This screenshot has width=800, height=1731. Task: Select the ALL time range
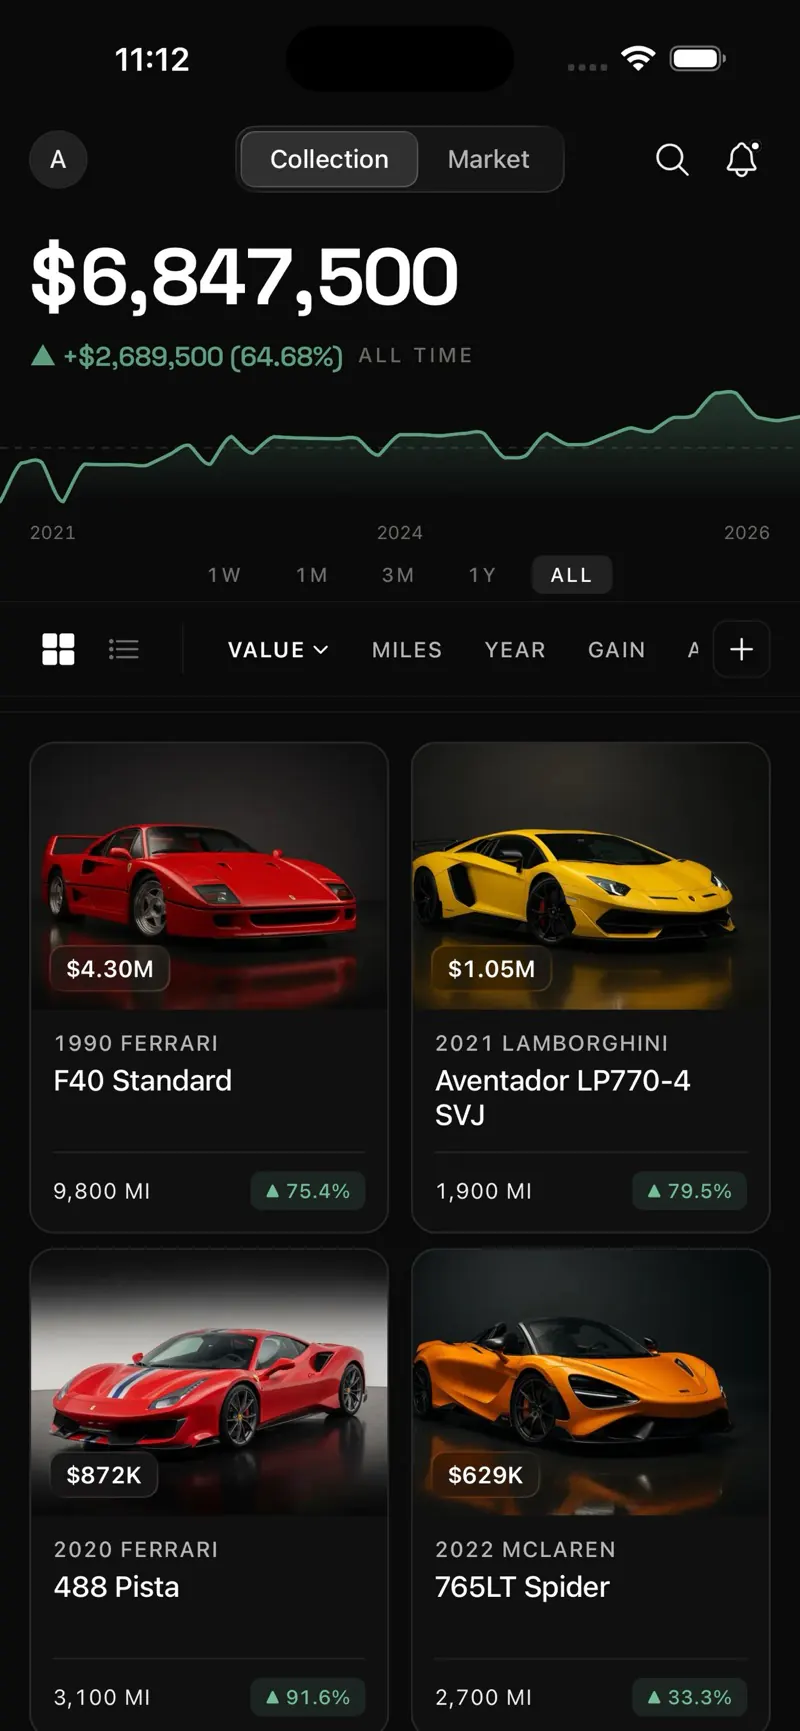(571, 575)
